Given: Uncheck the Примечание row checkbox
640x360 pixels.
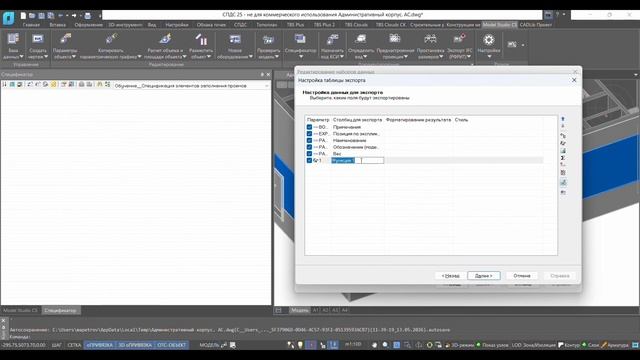Looking at the screenshot, I should tap(309, 127).
